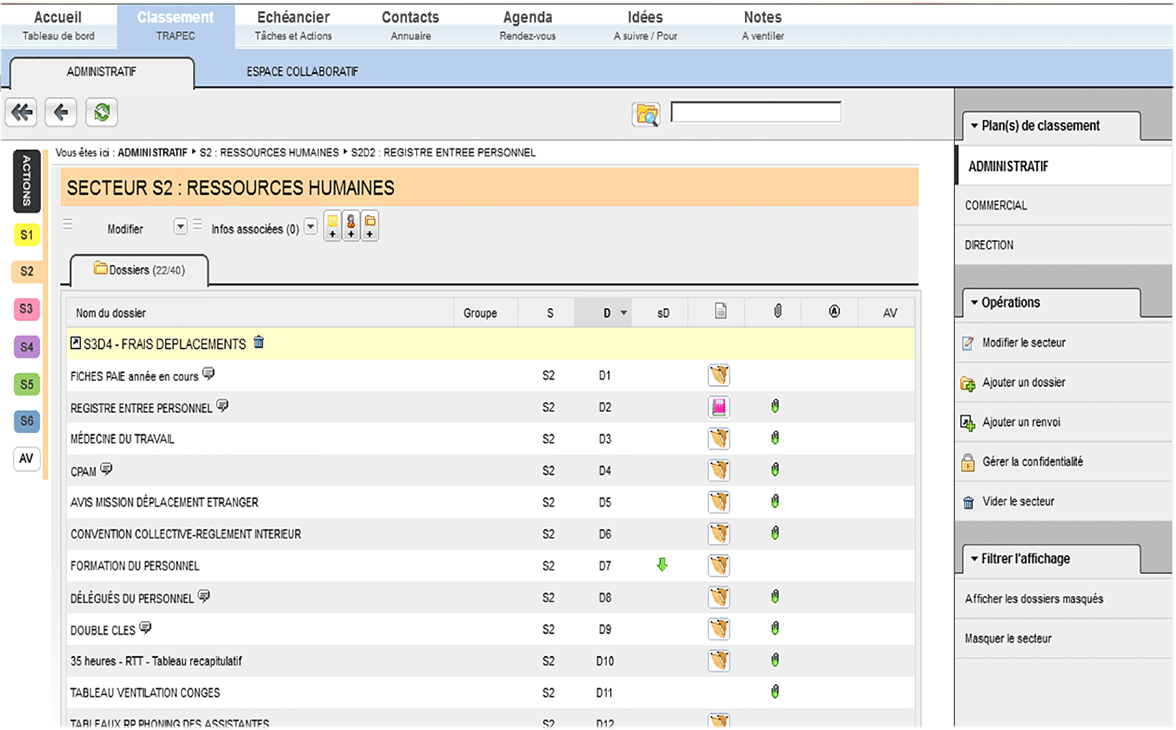
Task: Open the Agenda Rendez-vous menu
Action: 527,26
